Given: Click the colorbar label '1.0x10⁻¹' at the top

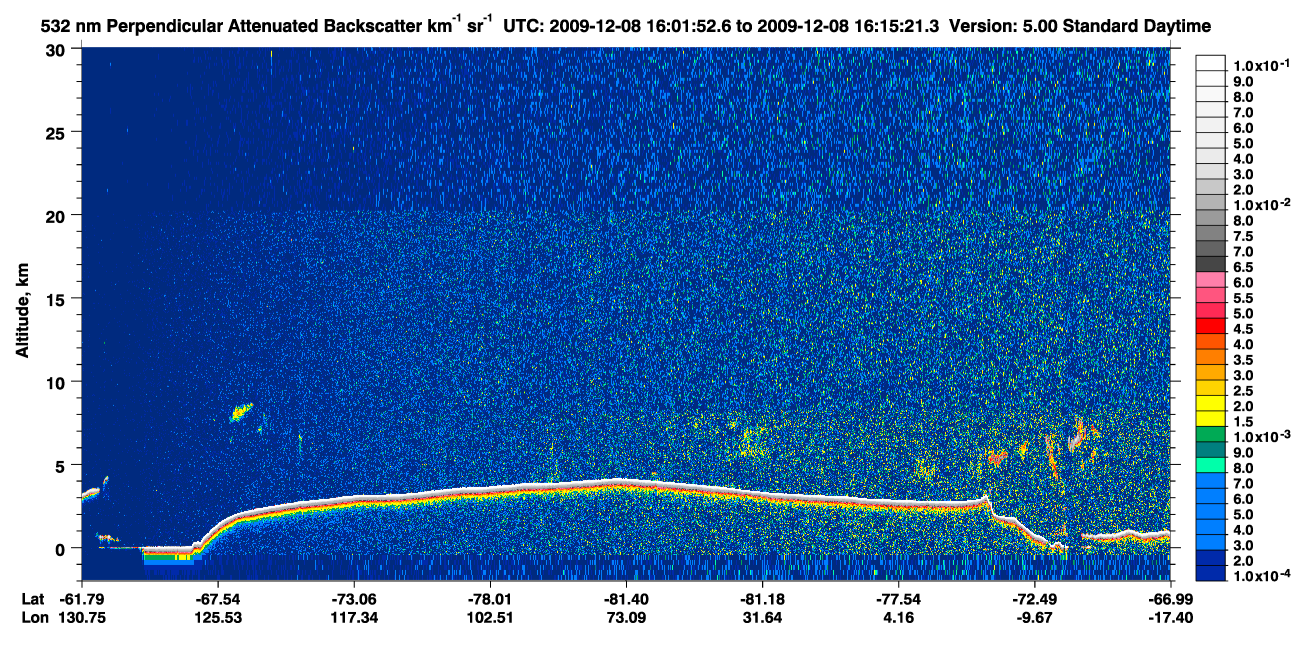Looking at the screenshot, I should pyautogui.click(x=1260, y=65).
